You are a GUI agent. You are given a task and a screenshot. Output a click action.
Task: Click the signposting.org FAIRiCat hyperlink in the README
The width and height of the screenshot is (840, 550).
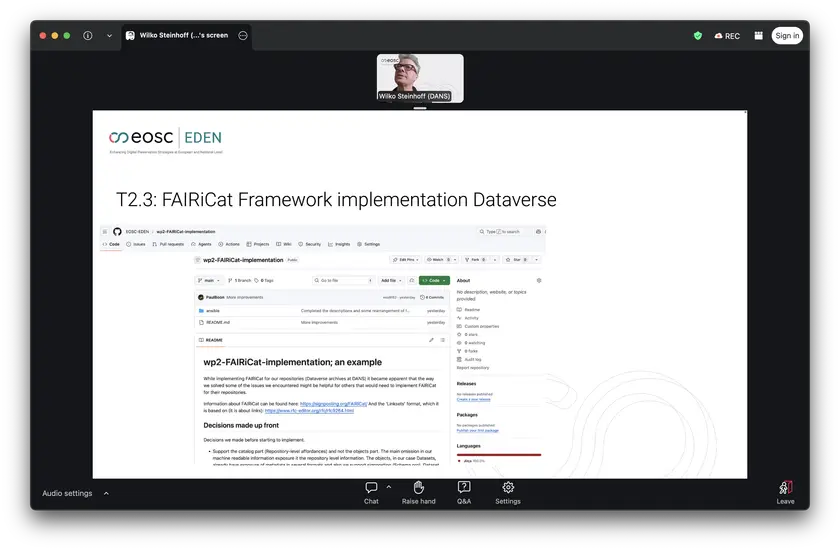tap(333, 404)
